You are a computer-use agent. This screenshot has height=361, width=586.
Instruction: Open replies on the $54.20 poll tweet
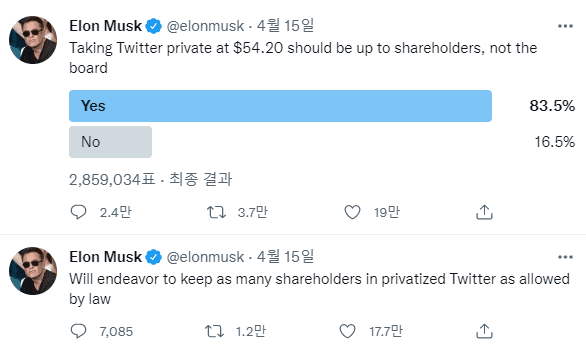(78, 212)
